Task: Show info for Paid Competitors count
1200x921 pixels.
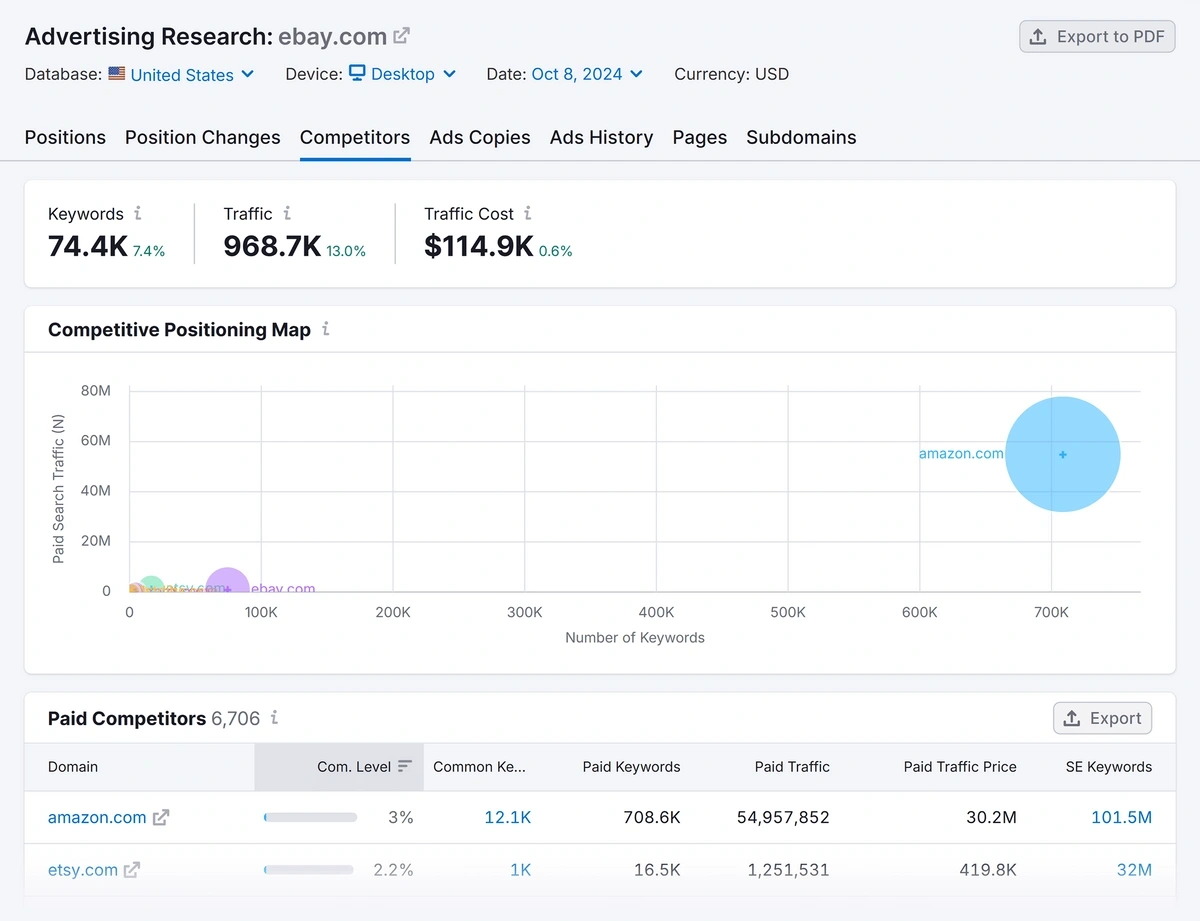Action: coord(274,718)
